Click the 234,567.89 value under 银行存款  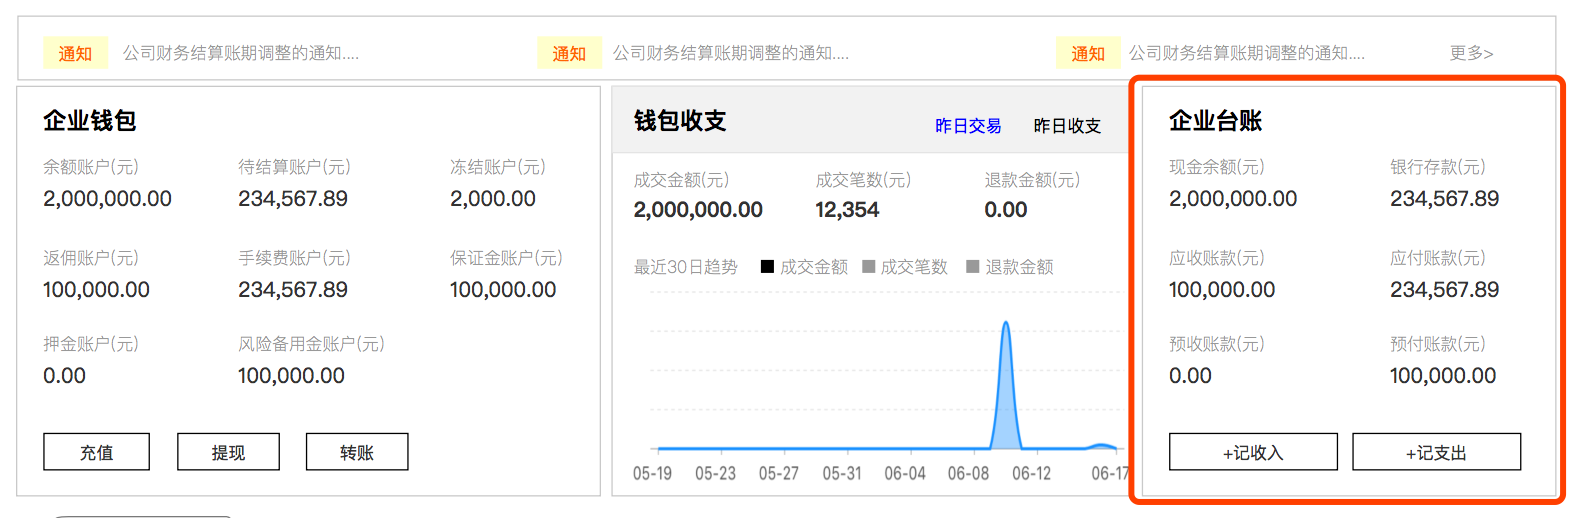pyautogui.click(x=1445, y=199)
